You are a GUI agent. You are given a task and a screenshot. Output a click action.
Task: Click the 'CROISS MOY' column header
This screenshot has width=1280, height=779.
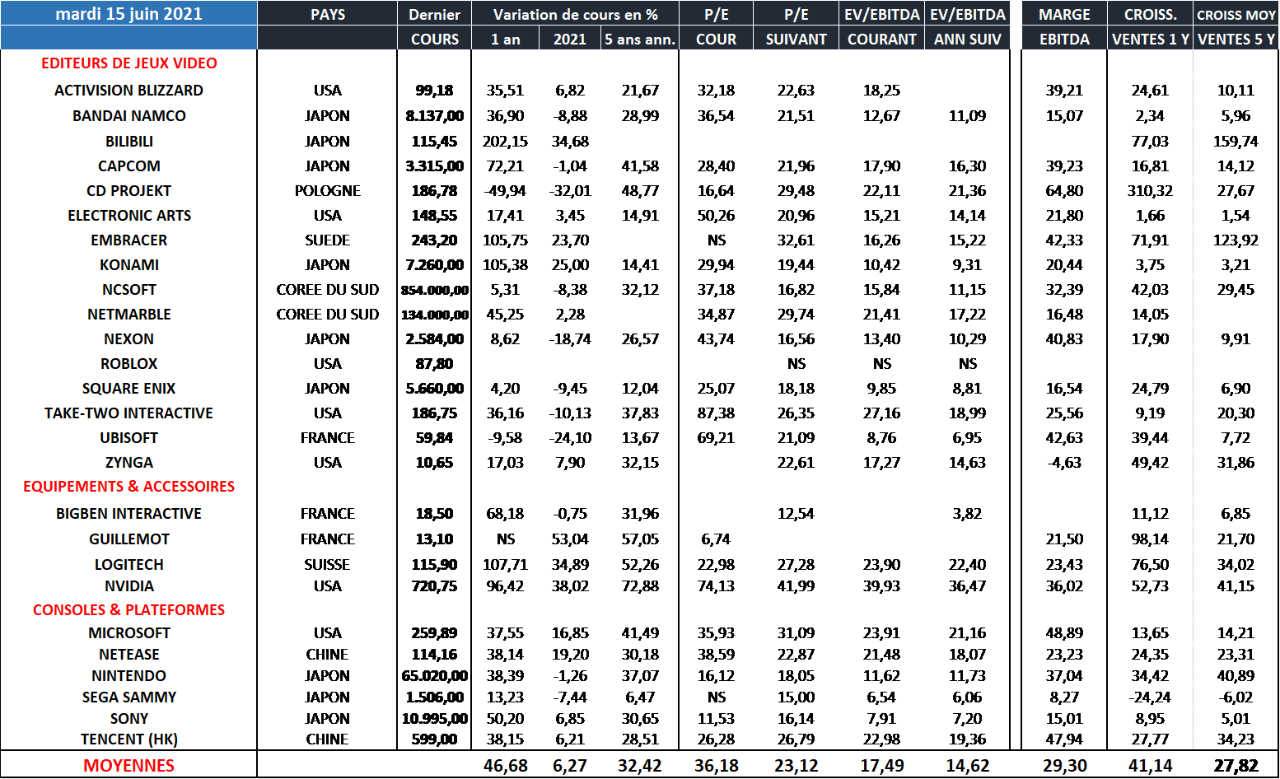tap(1236, 14)
